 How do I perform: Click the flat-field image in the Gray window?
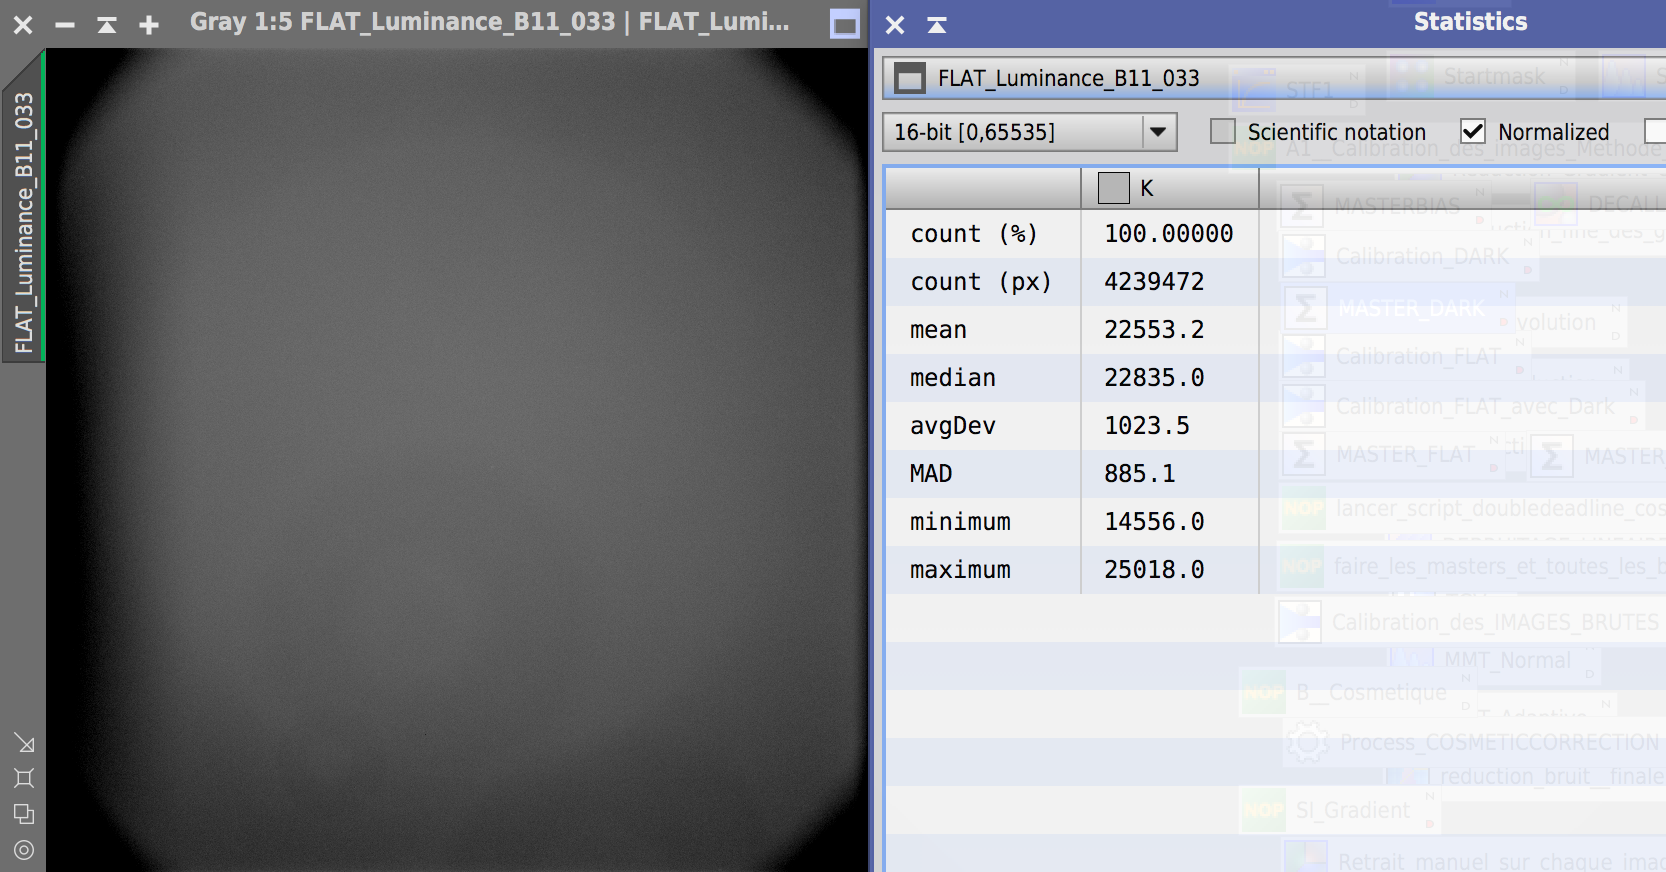click(x=457, y=460)
